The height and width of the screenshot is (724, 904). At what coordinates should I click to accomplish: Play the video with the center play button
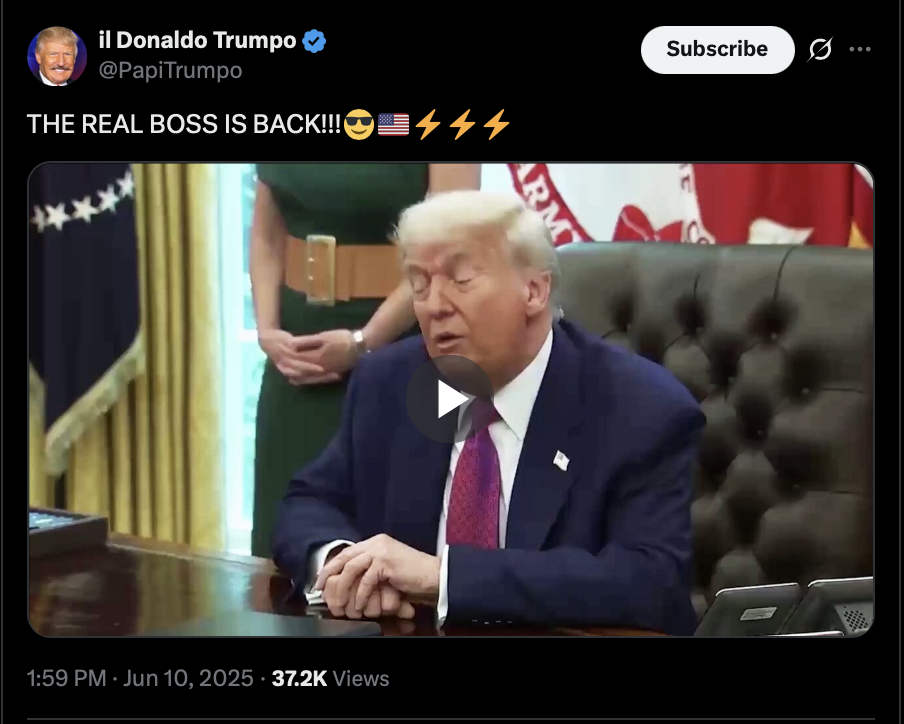pyautogui.click(x=450, y=399)
